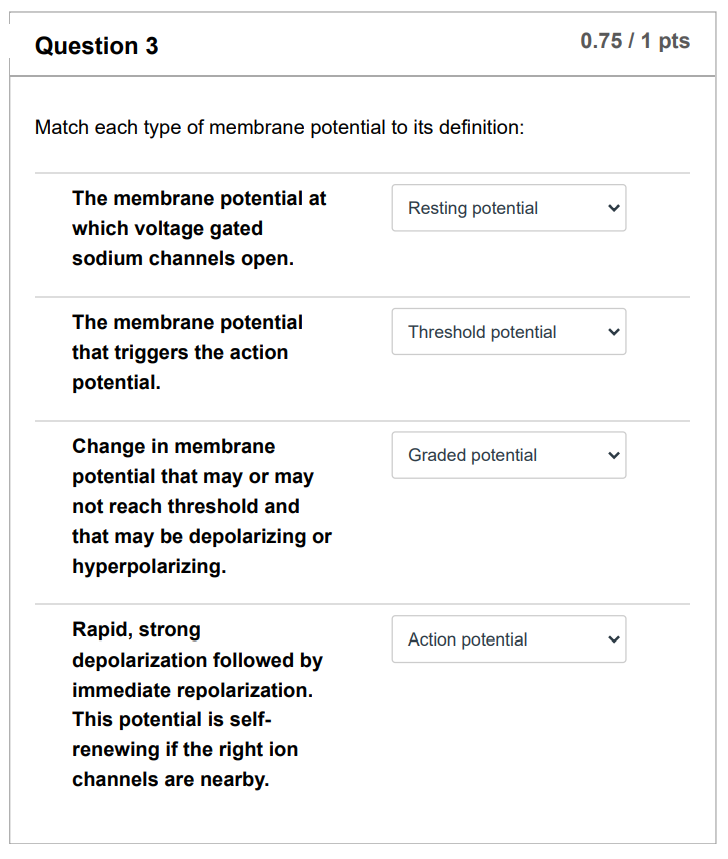
Task: Click the chevron arrow beside Threshold potential
Action: [x=614, y=332]
